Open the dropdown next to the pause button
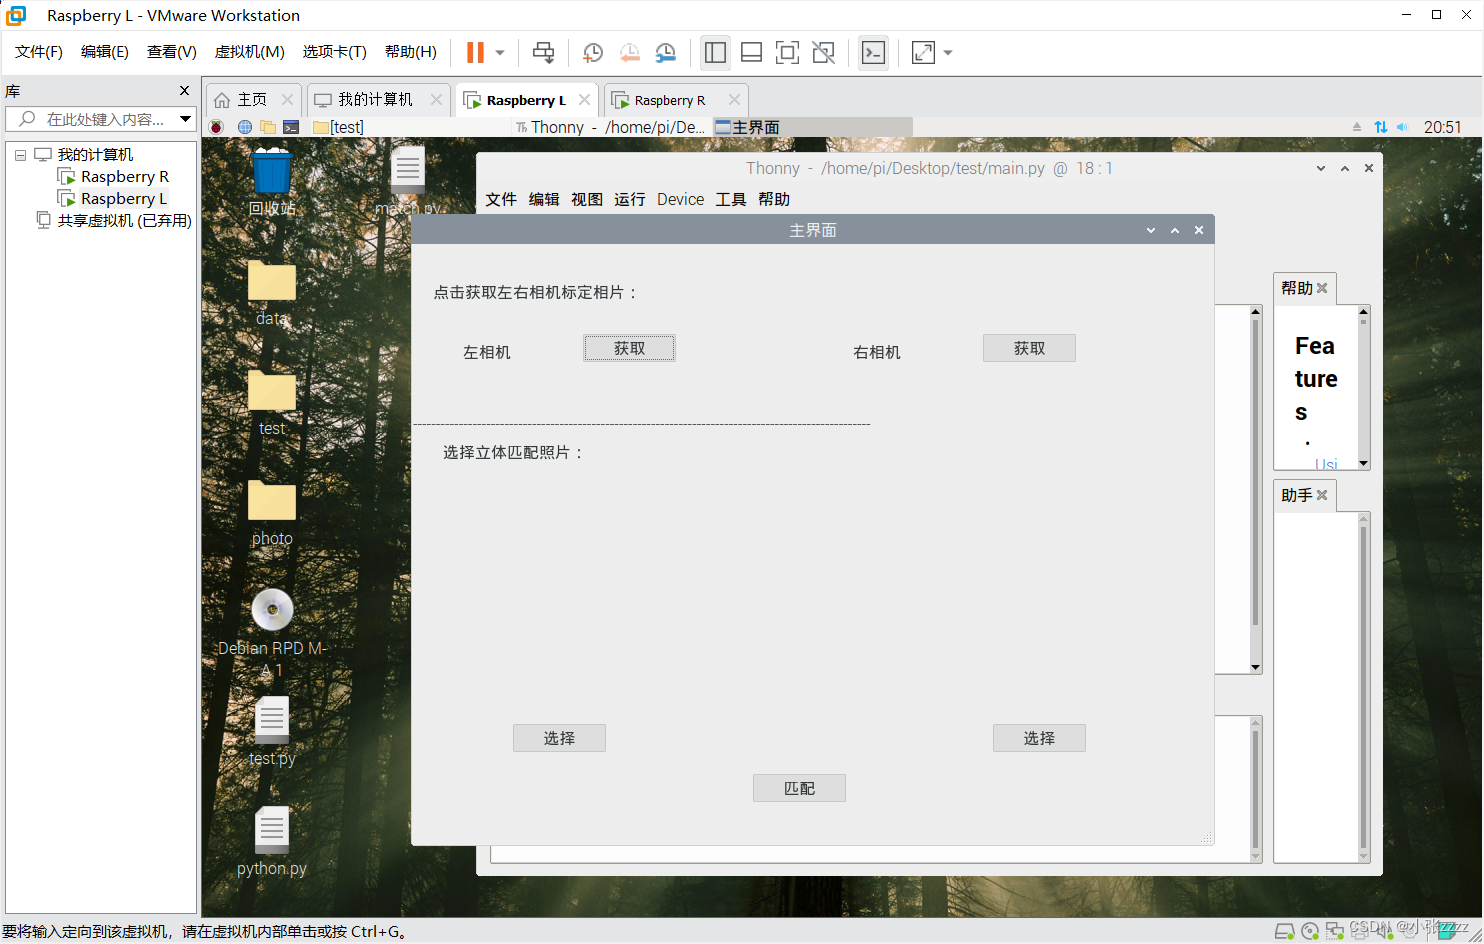1484x944 pixels. (x=500, y=53)
